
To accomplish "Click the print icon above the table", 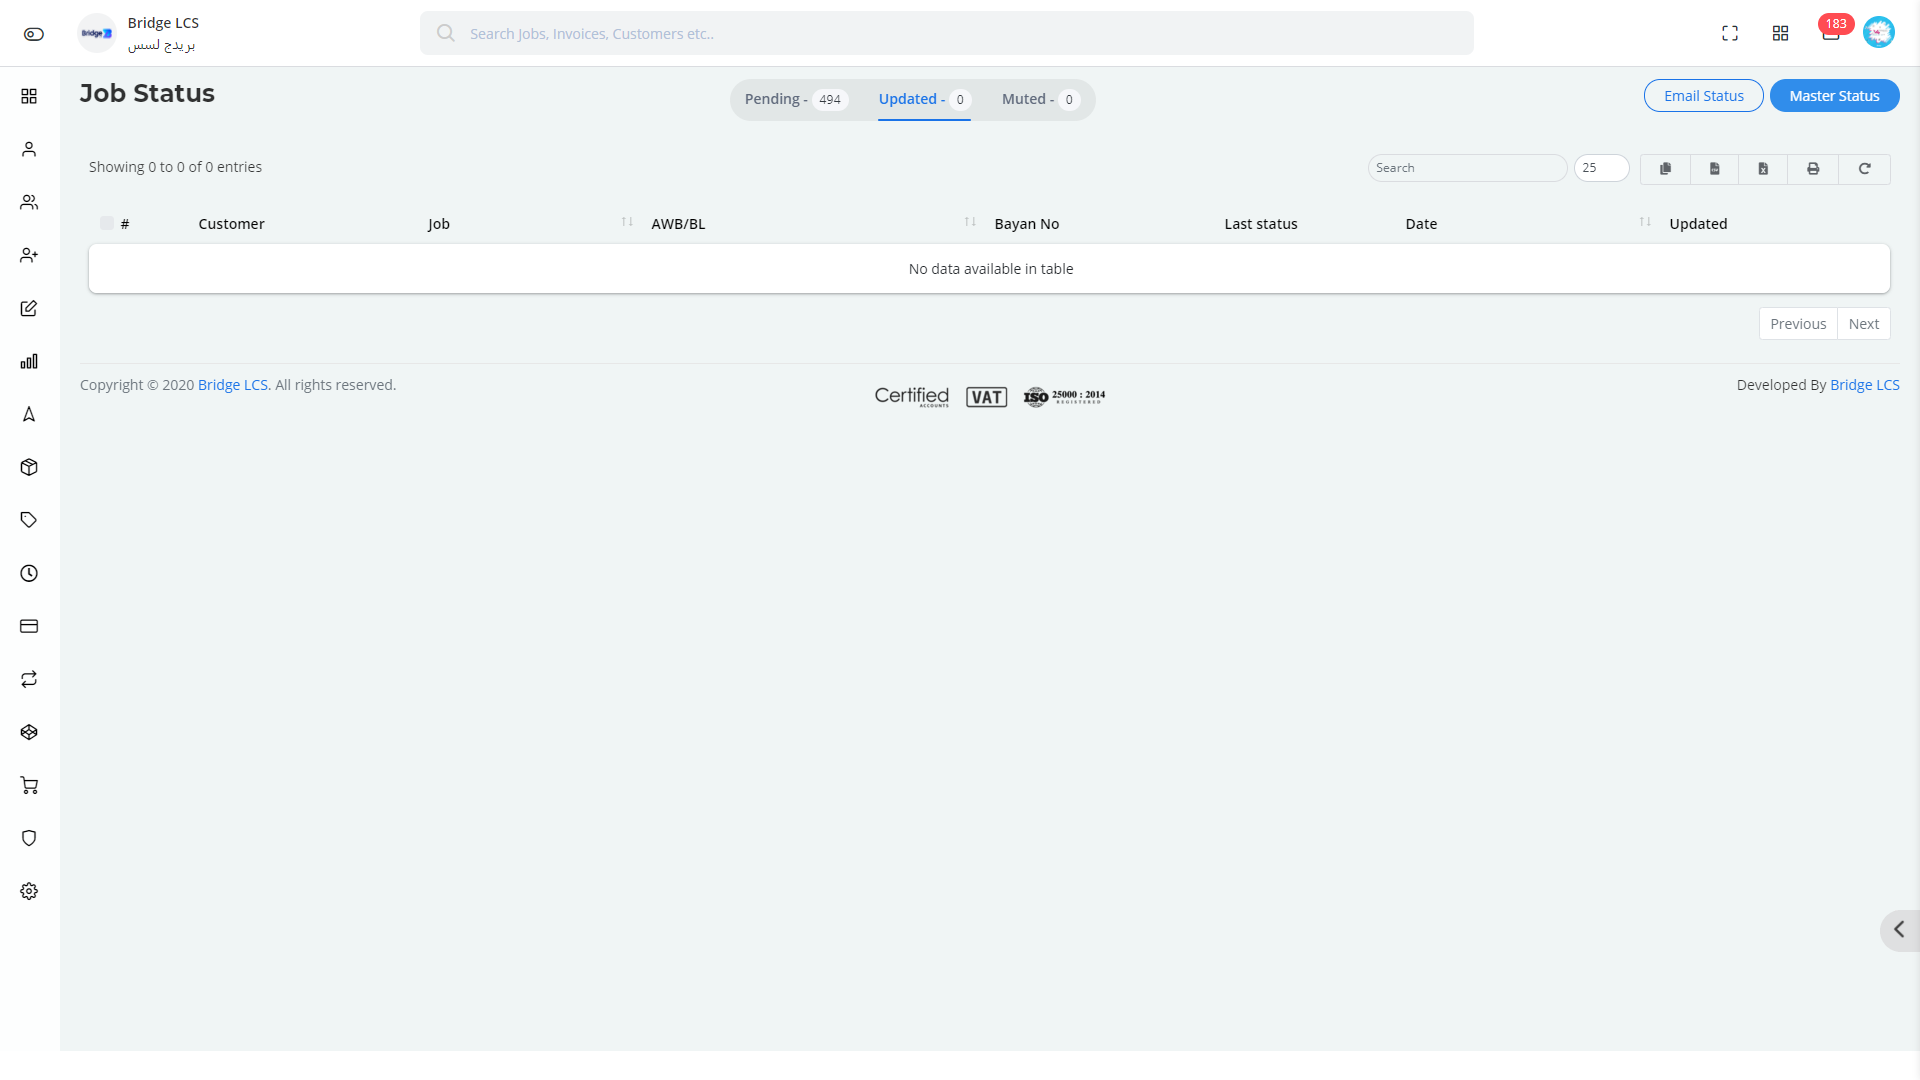I will [x=1813, y=169].
